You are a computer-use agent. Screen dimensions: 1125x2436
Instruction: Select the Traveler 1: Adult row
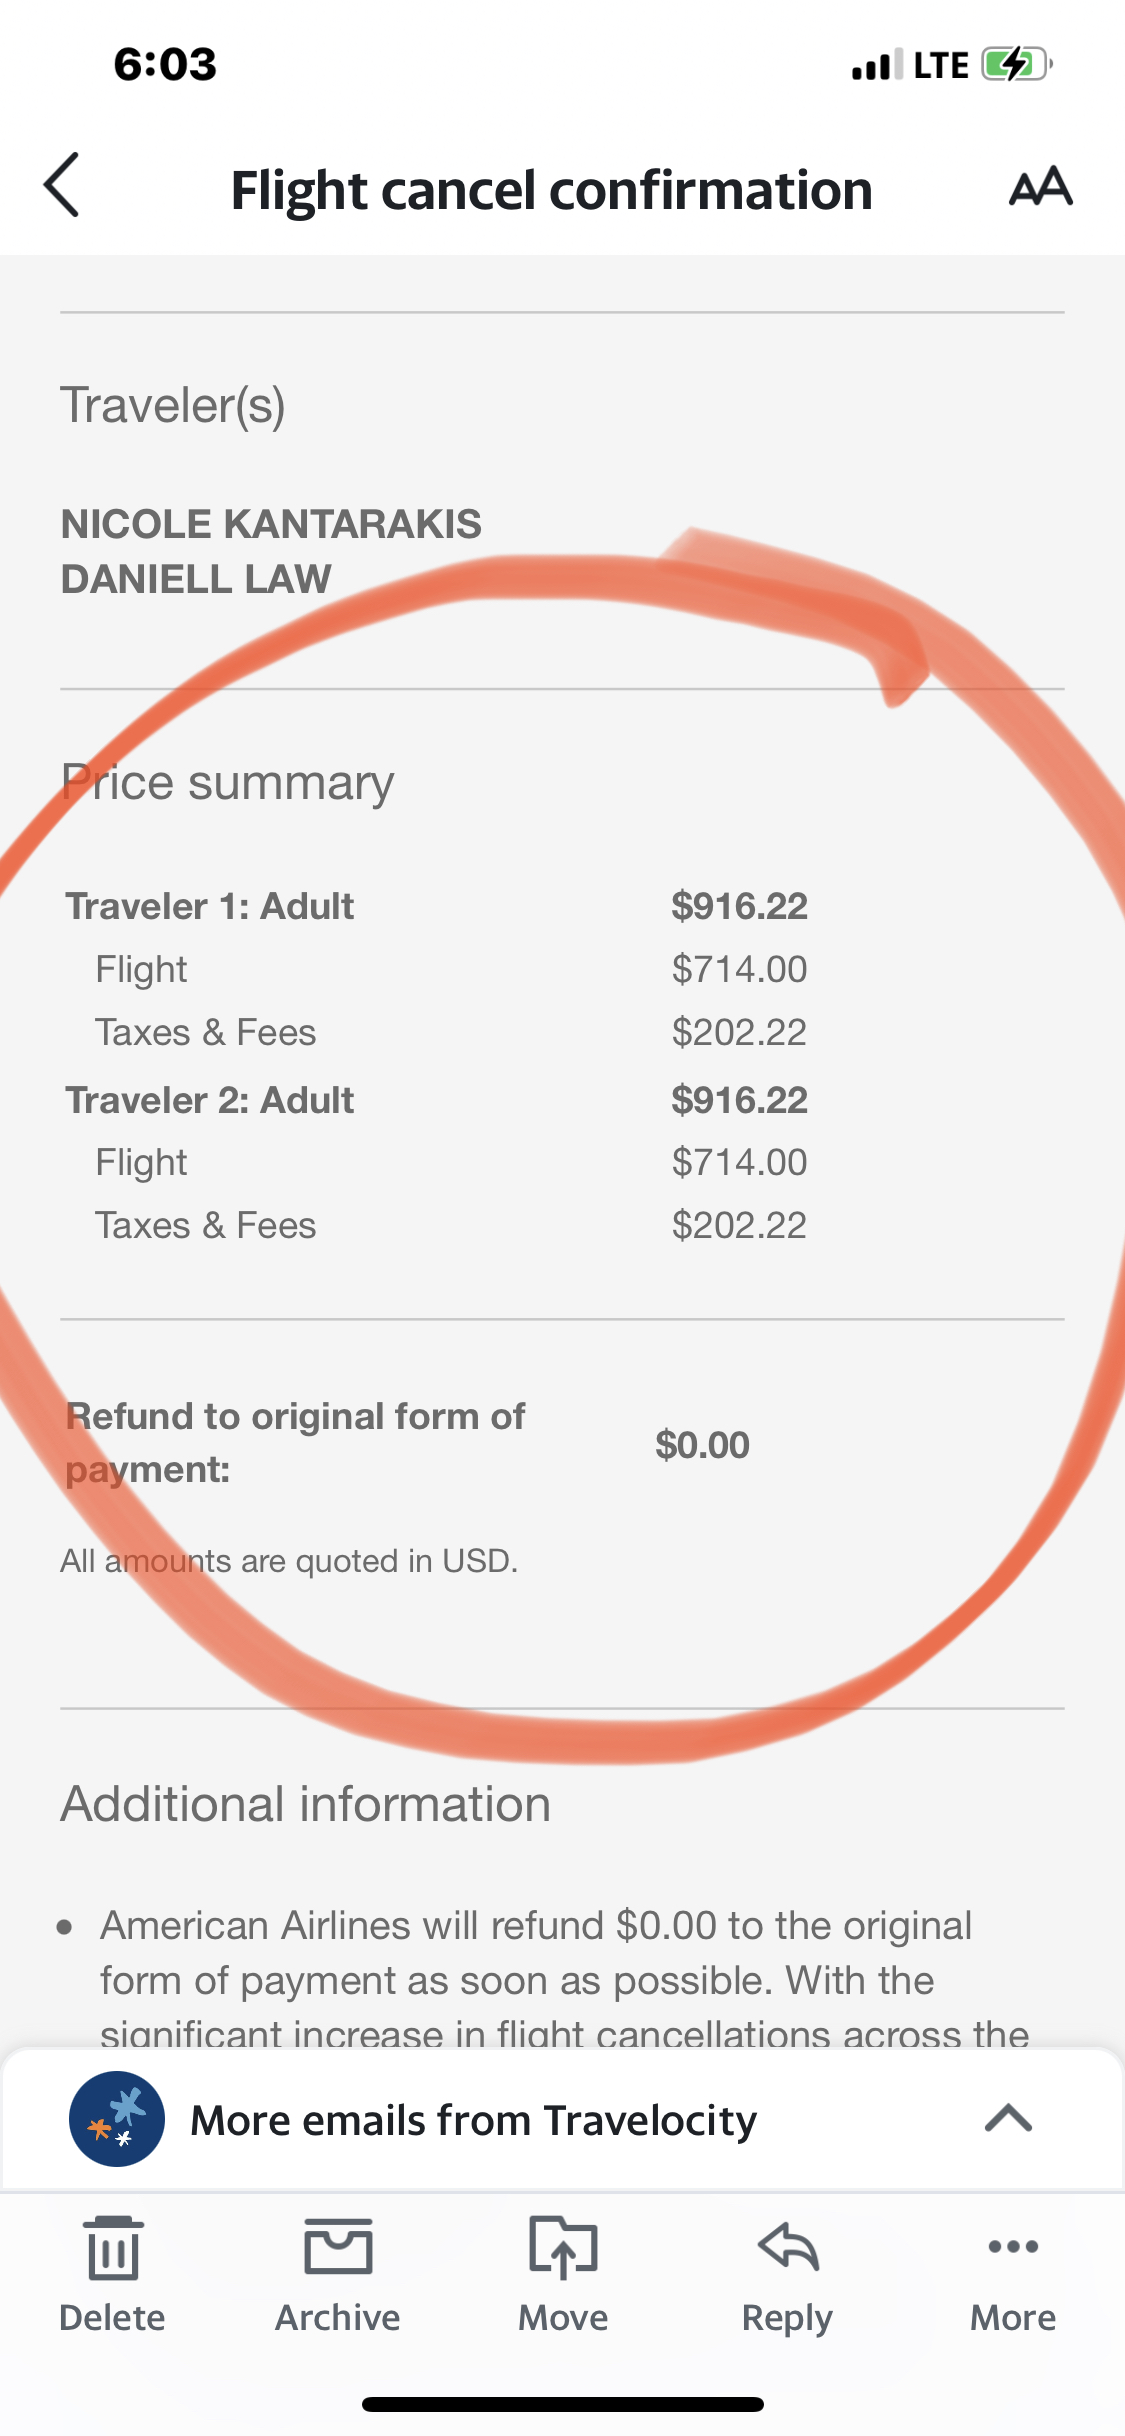210,907
